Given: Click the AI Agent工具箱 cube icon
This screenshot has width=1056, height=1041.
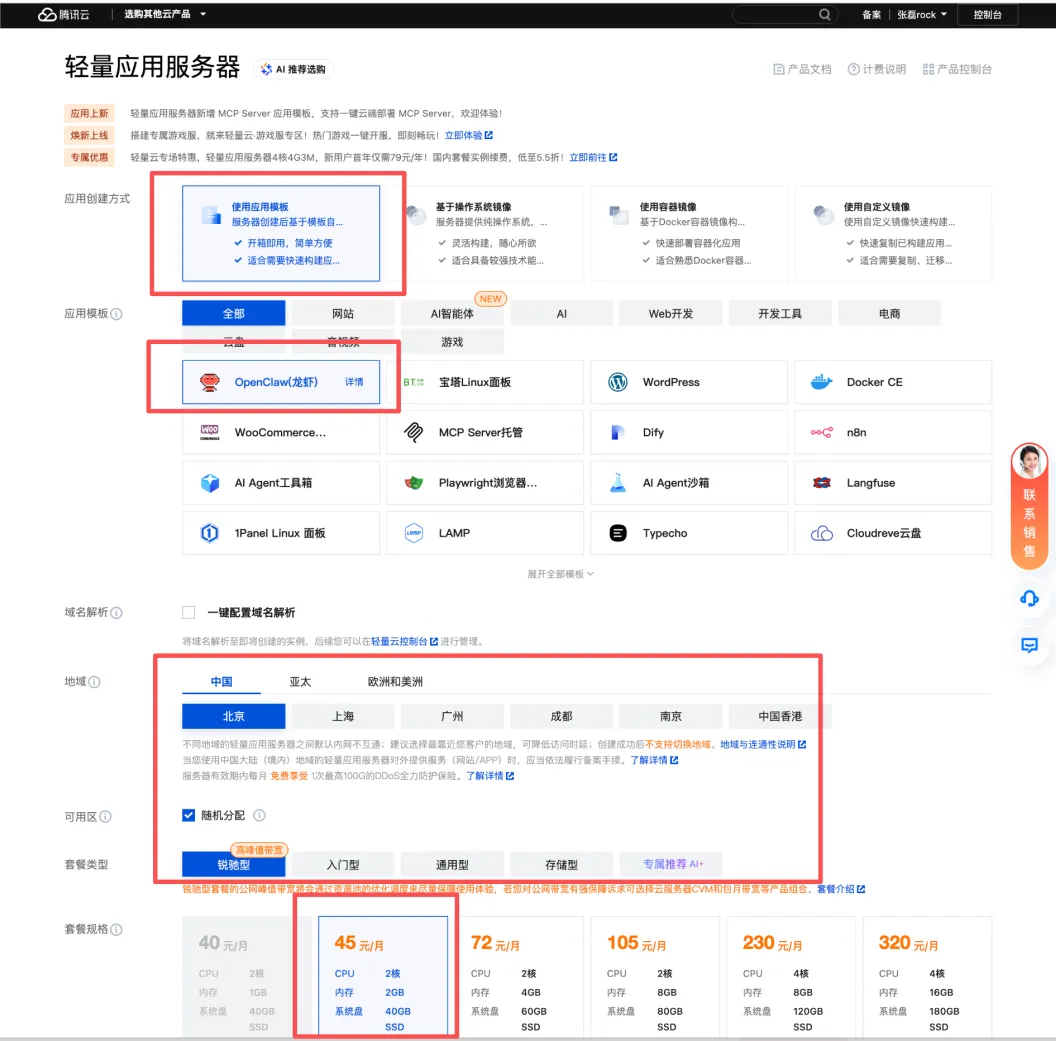Looking at the screenshot, I should pos(210,483).
